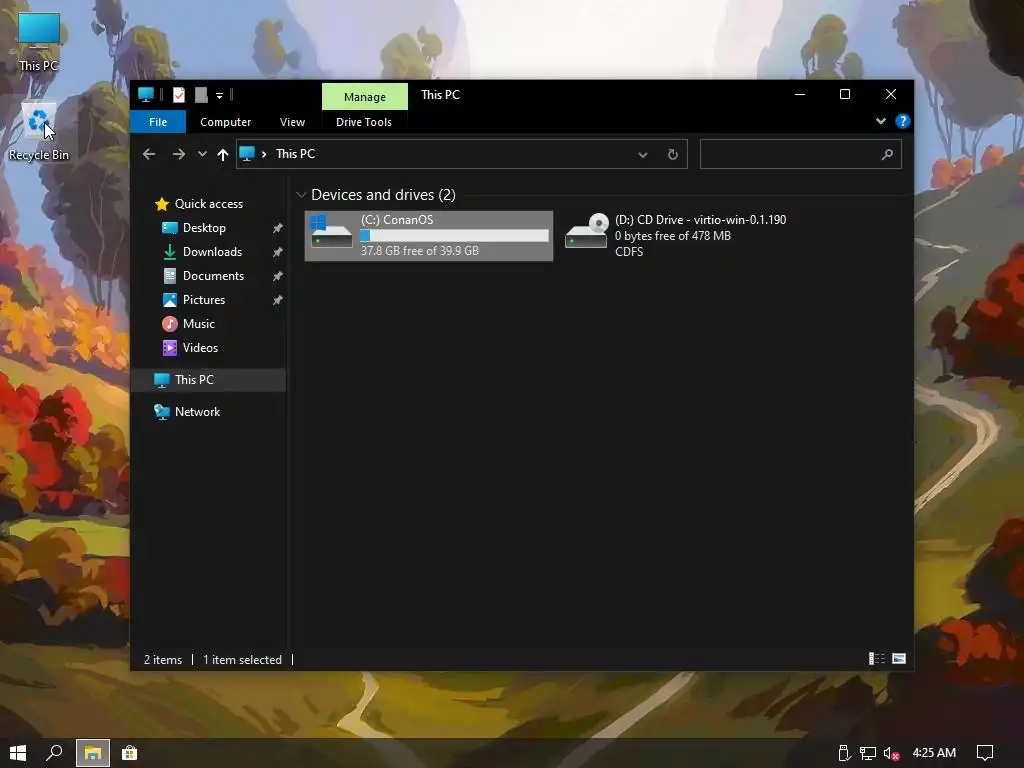Click the "37.8 GB free of 39.9 GB" text

click(420, 251)
